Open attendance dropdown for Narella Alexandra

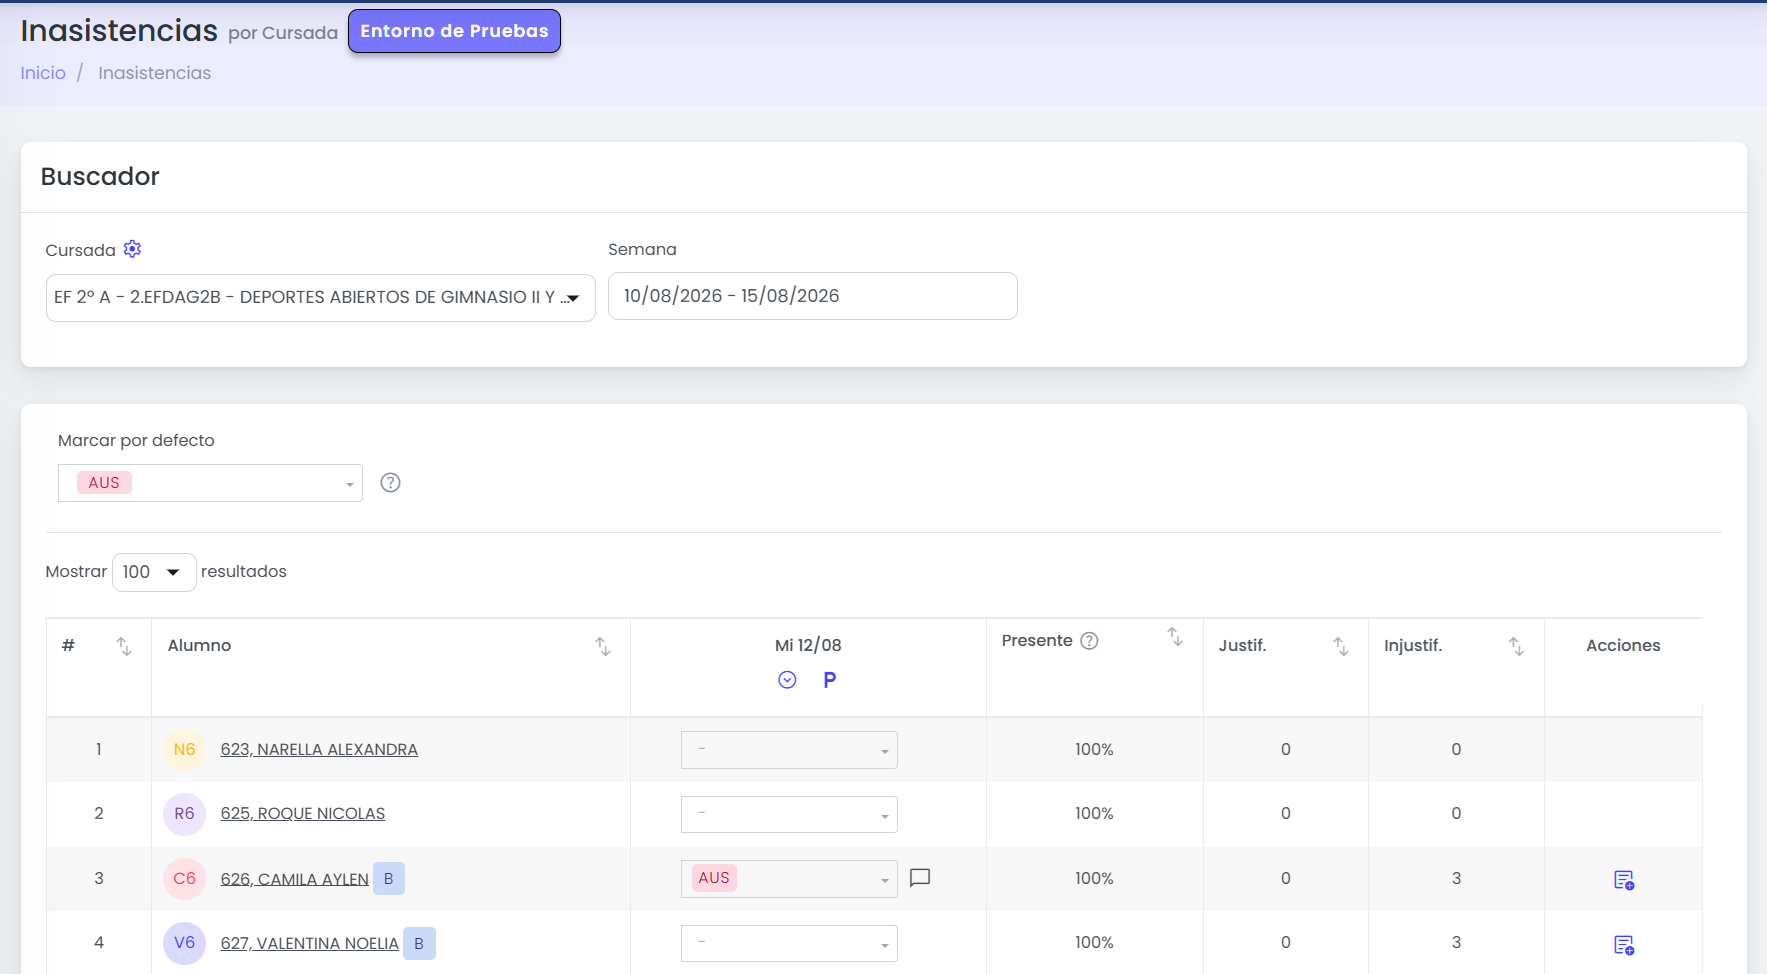[789, 750]
